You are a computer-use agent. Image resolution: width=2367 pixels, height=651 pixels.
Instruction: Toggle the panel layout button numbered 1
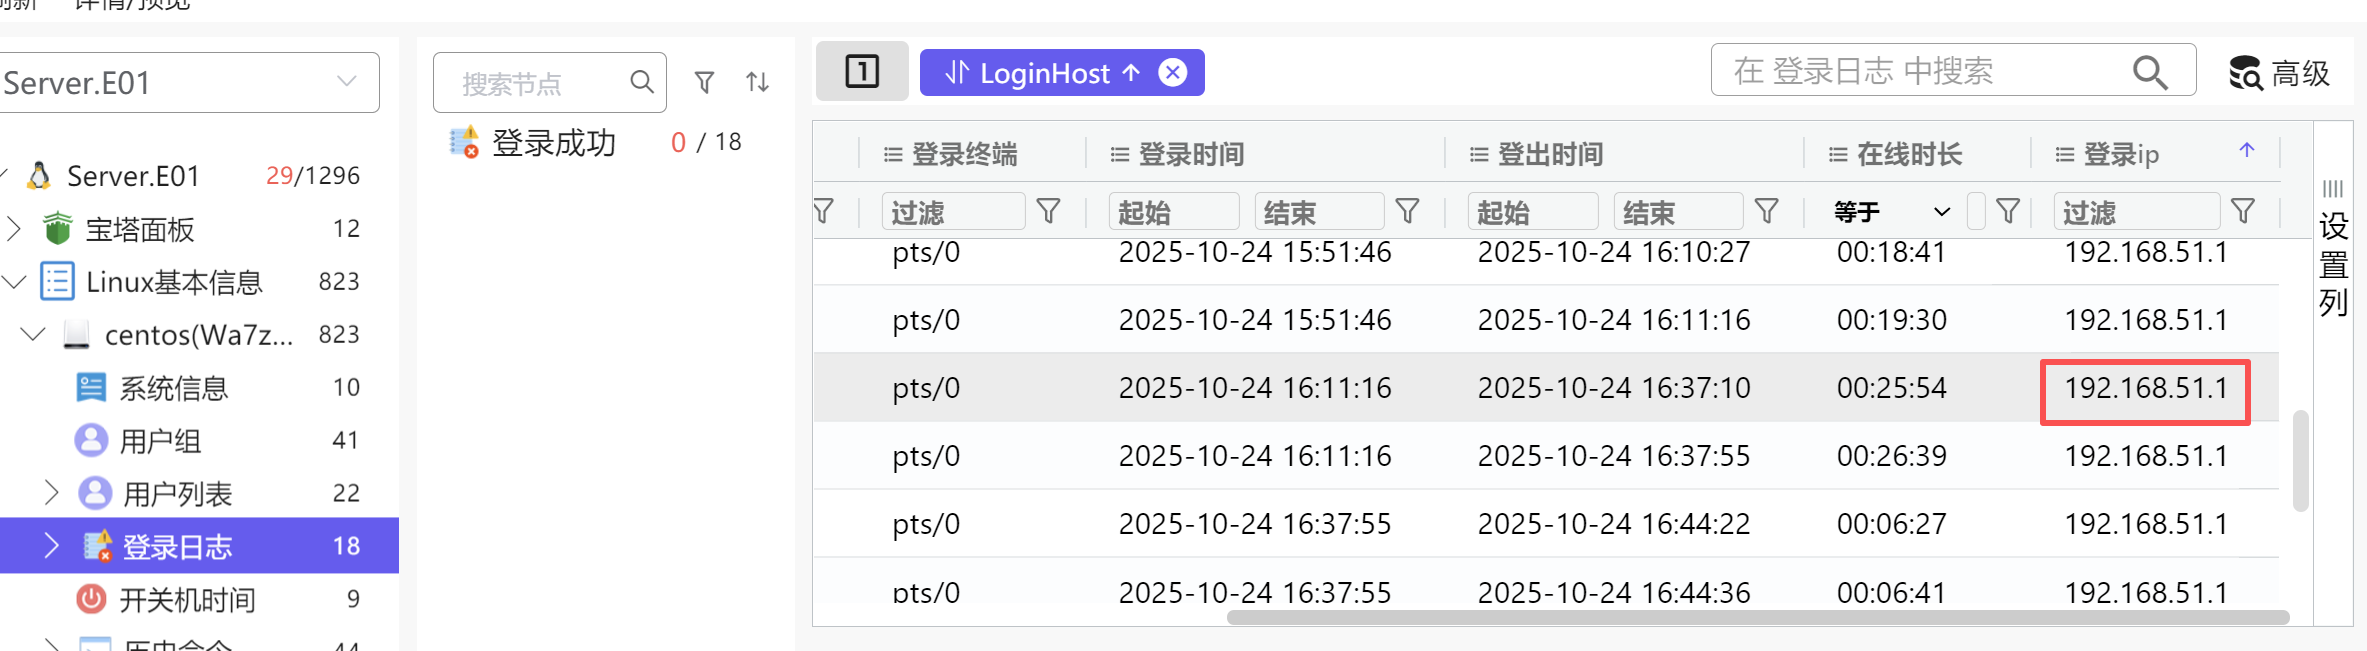coord(862,72)
